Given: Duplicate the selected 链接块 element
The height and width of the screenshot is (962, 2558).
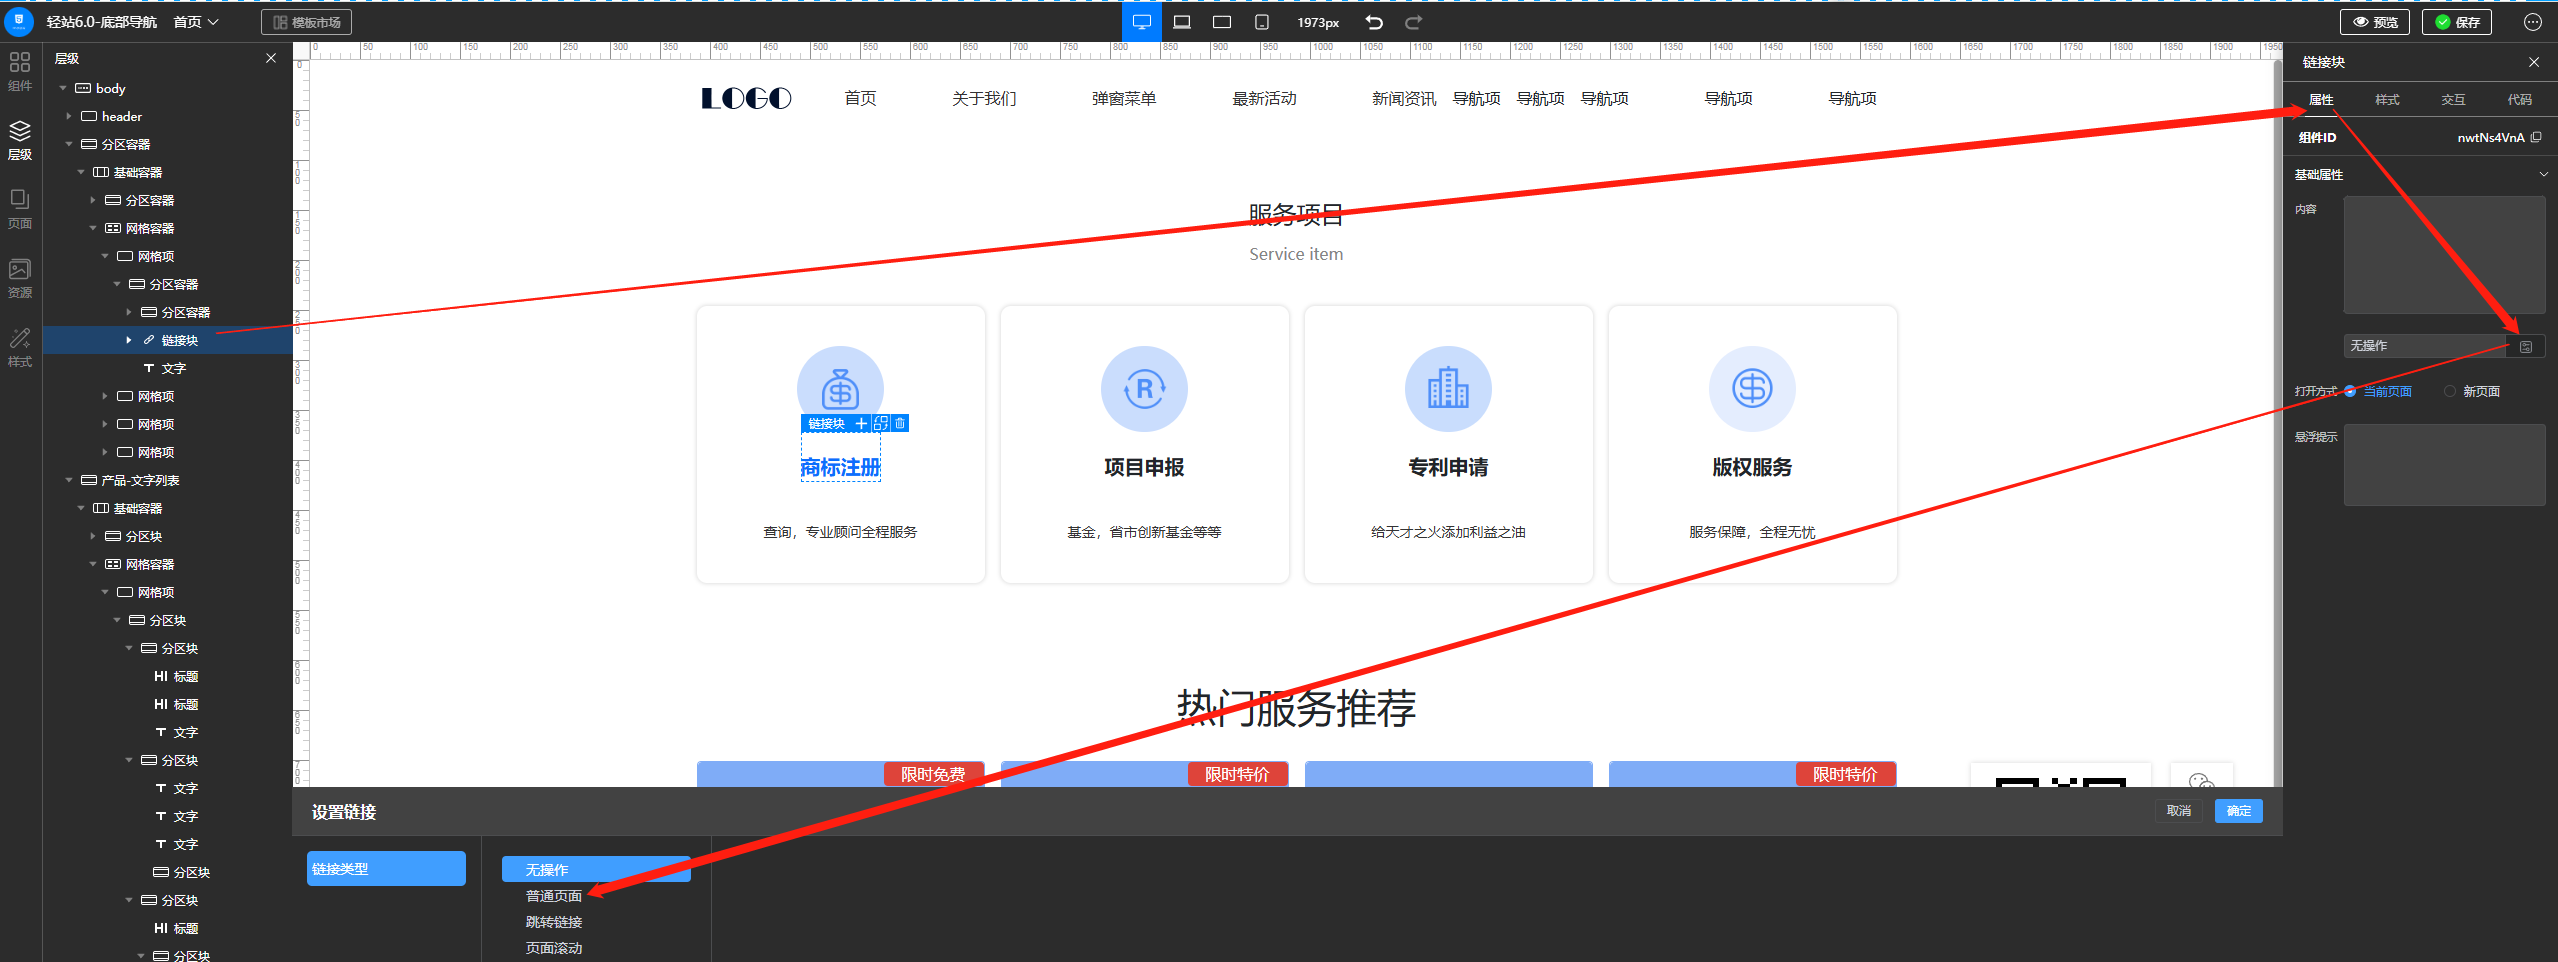Looking at the screenshot, I should click(x=881, y=423).
